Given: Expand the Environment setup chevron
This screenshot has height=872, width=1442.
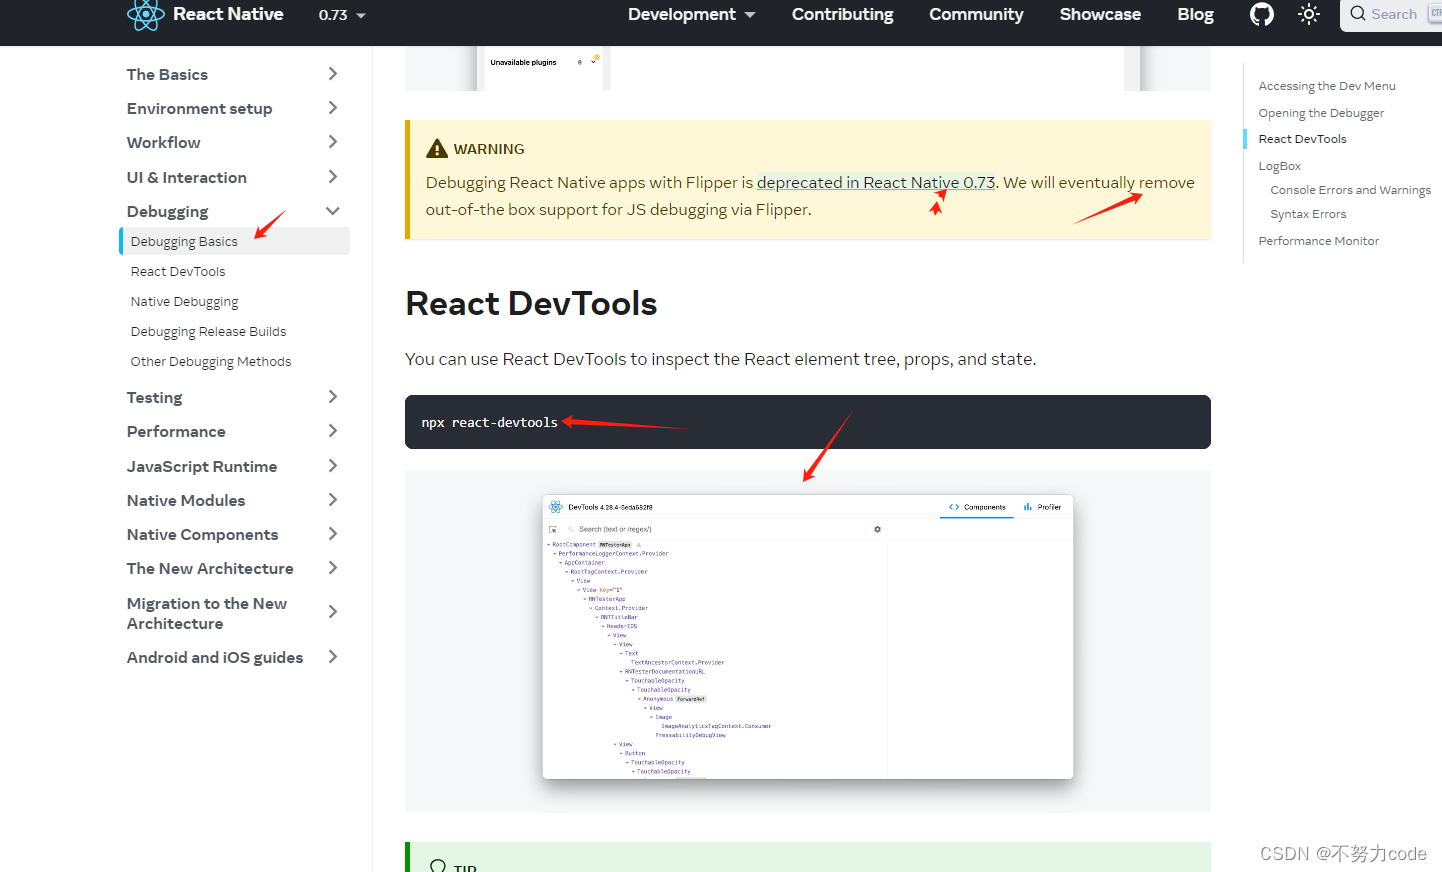Looking at the screenshot, I should point(333,108).
